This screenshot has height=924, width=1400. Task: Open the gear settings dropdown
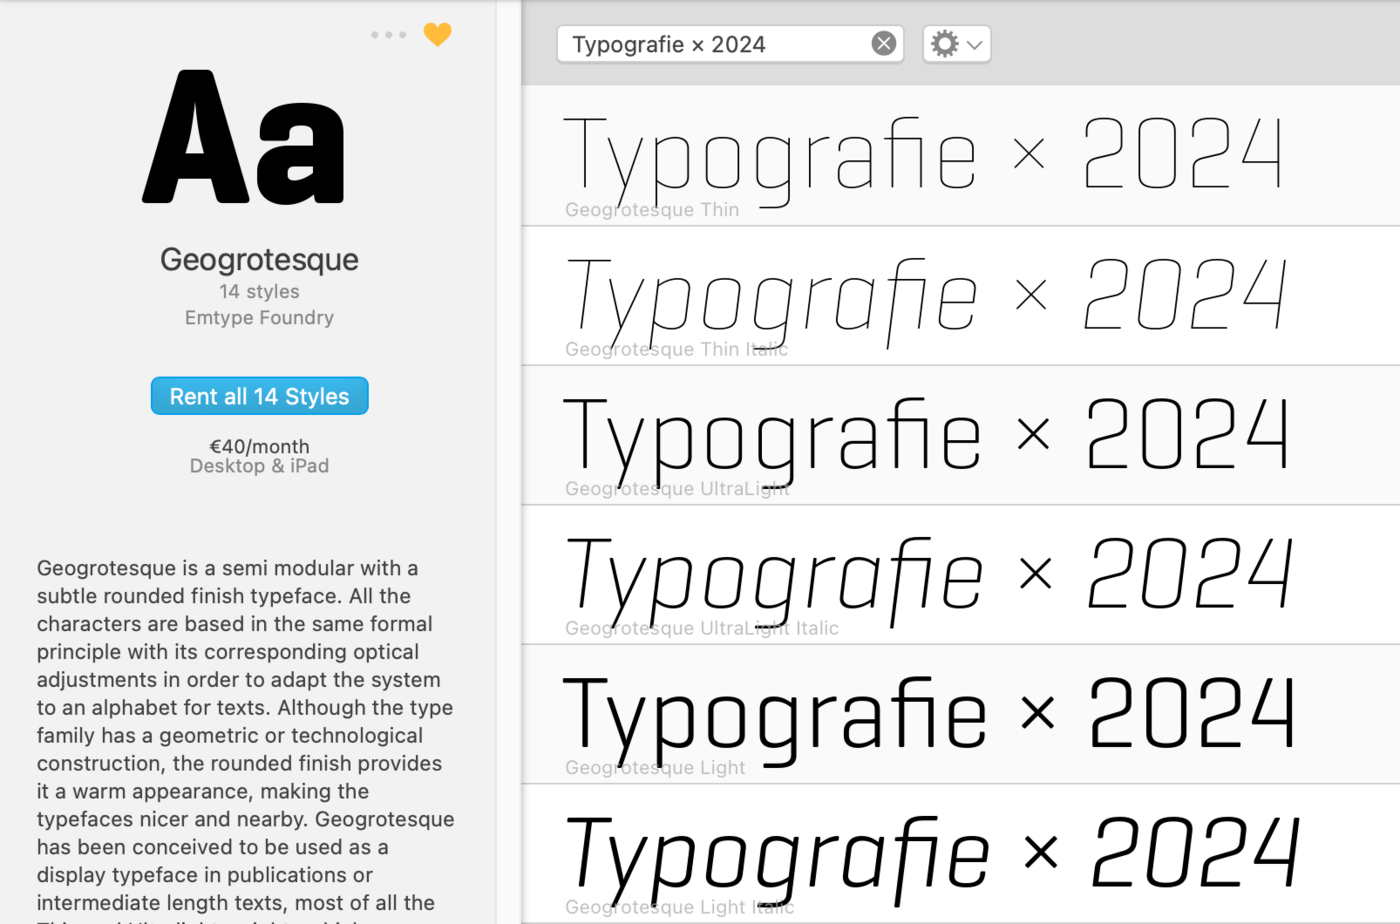point(957,44)
